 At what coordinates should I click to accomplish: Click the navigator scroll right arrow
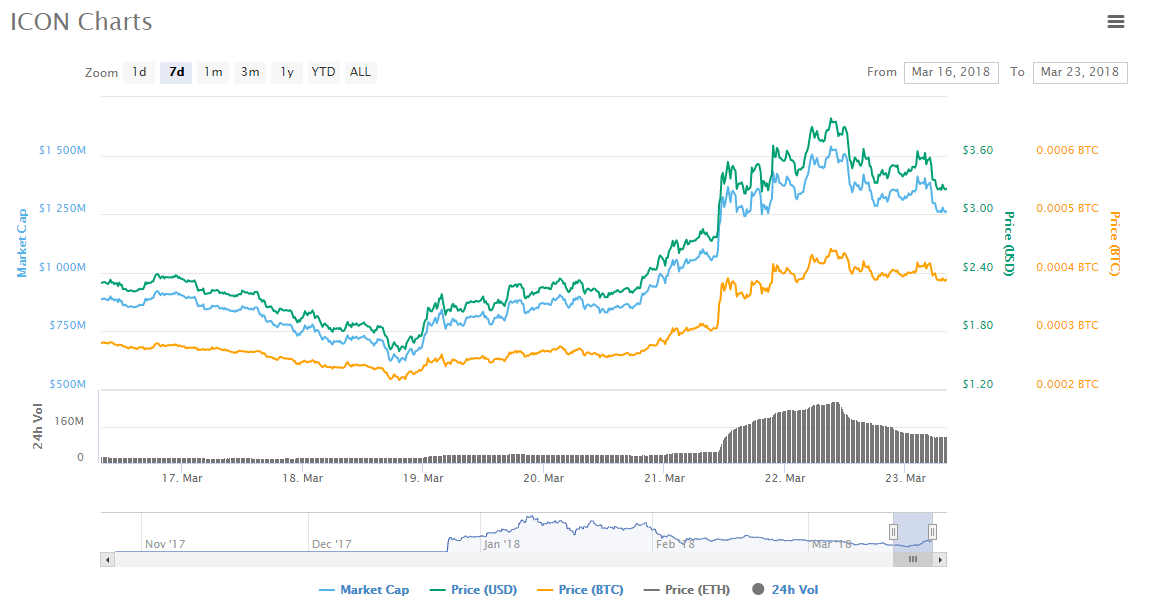pyautogui.click(x=939, y=560)
